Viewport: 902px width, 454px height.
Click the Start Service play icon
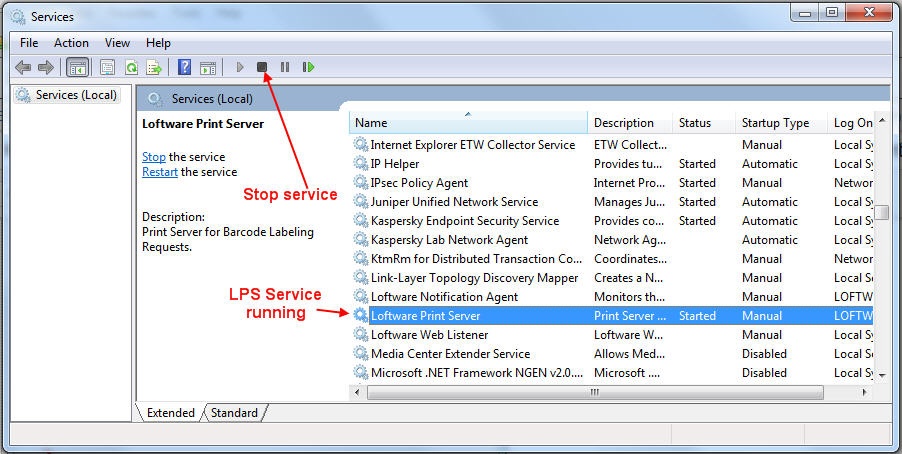[x=240, y=67]
